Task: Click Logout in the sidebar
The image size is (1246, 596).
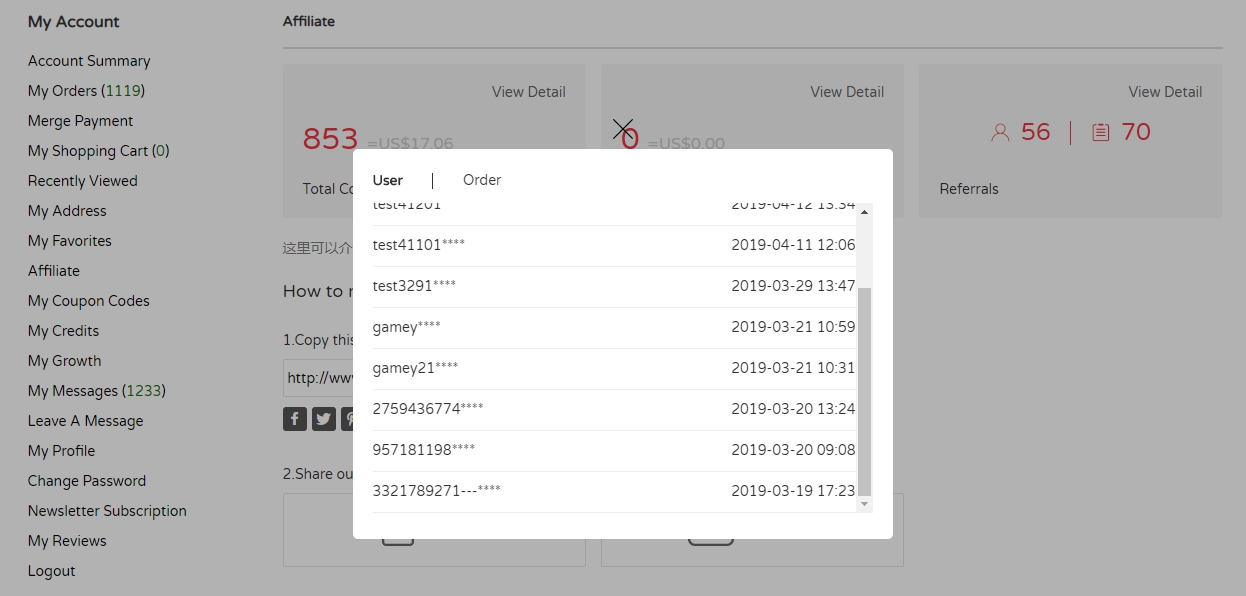Action: click(52, 571)
